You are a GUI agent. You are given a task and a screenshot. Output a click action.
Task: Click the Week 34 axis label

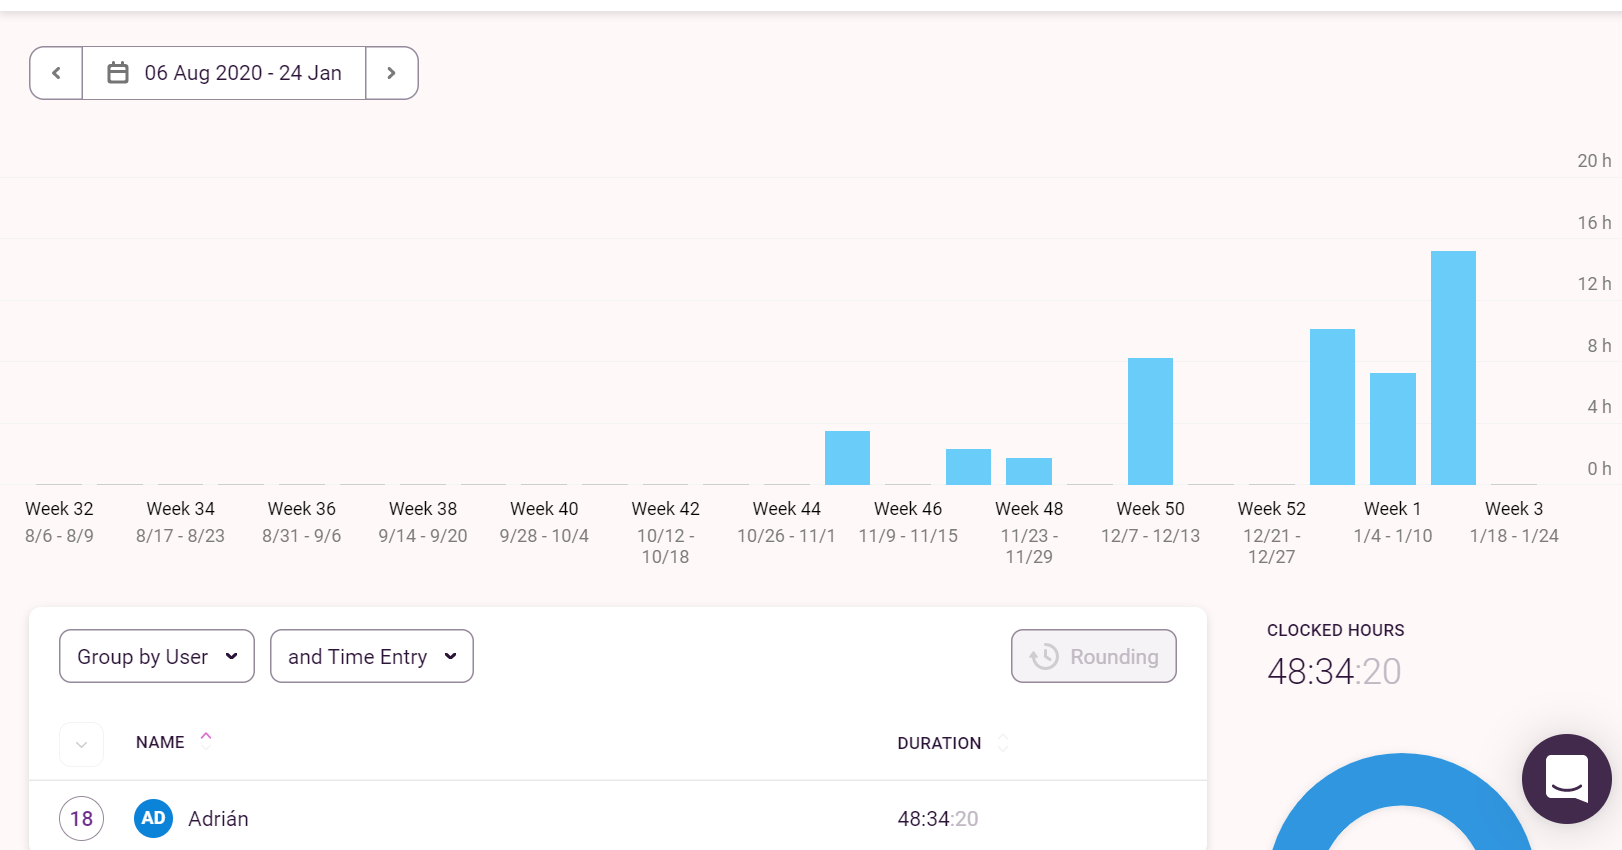click(x=181, y=509)
